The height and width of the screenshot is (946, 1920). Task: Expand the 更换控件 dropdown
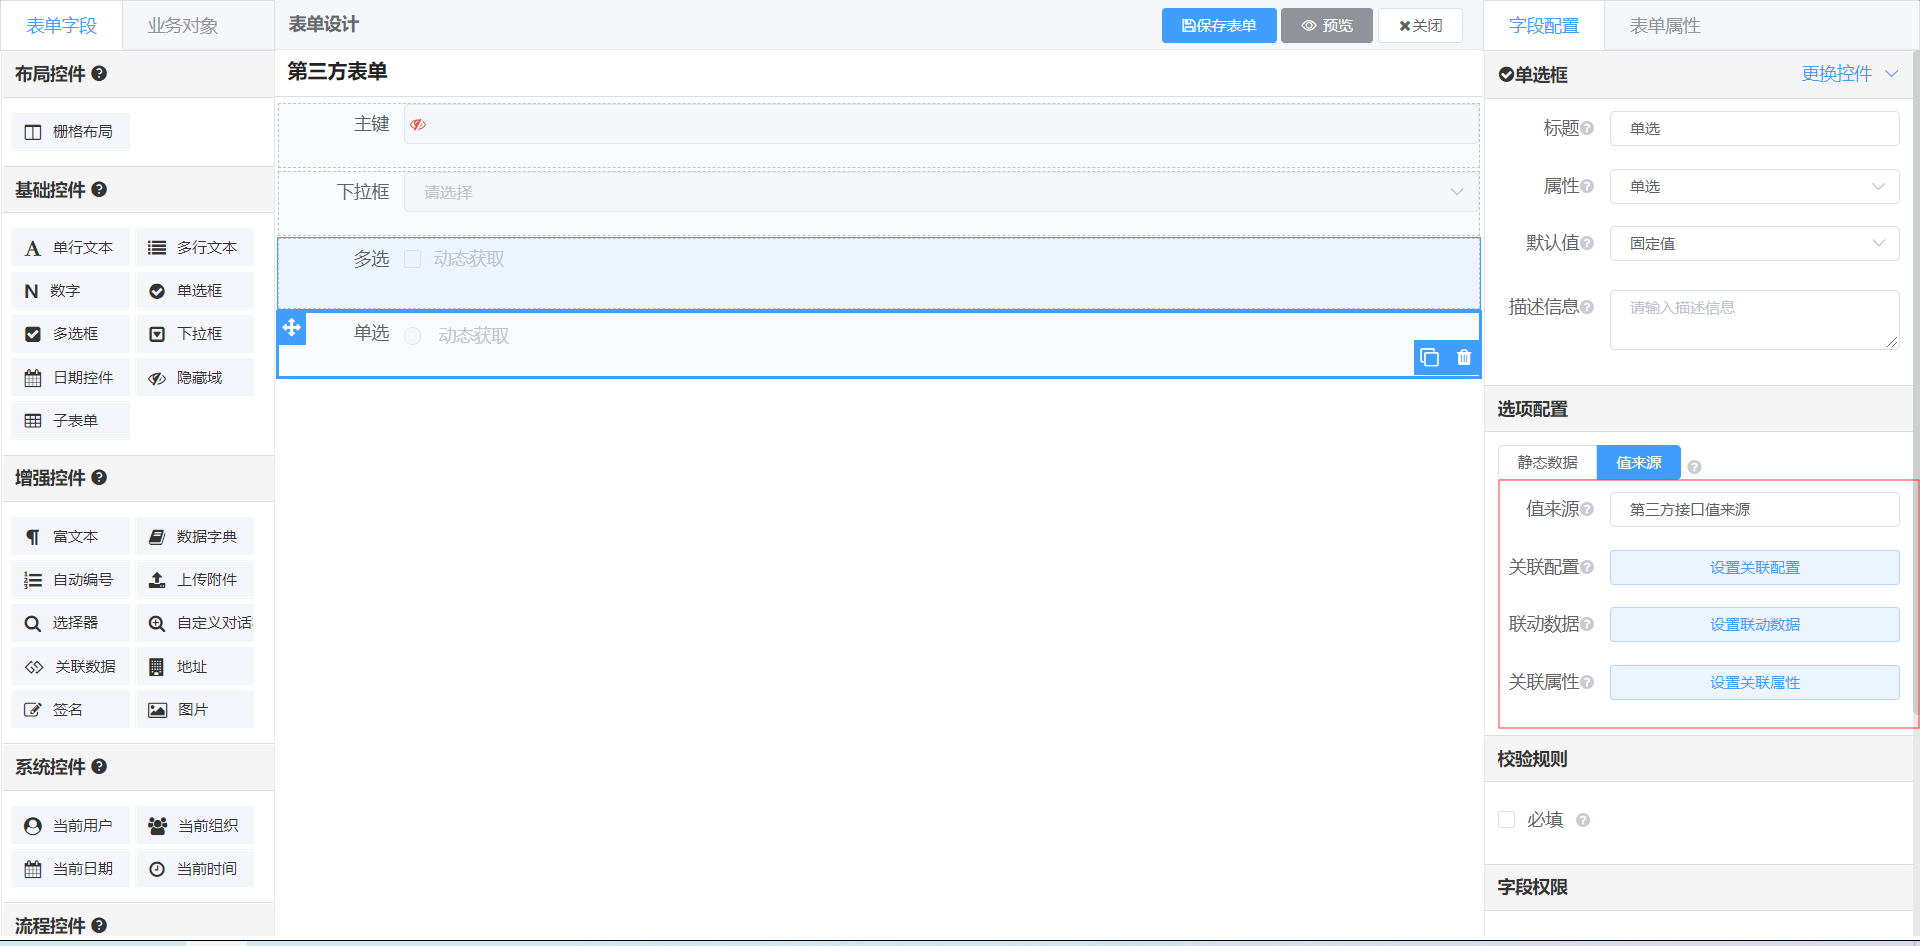pos(1849,74)
